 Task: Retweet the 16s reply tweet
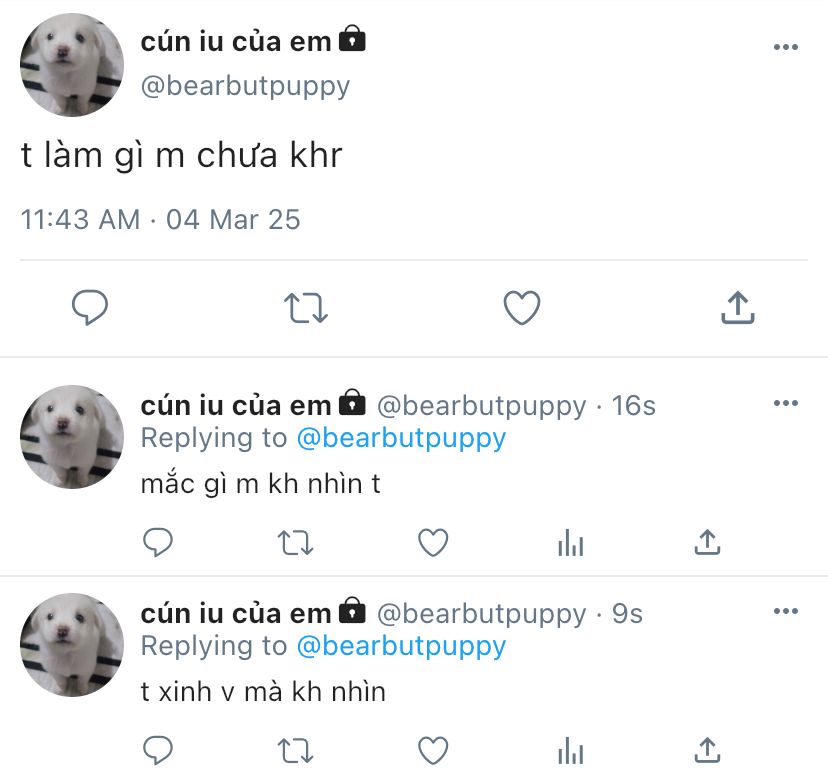click(x=296, y=543)
